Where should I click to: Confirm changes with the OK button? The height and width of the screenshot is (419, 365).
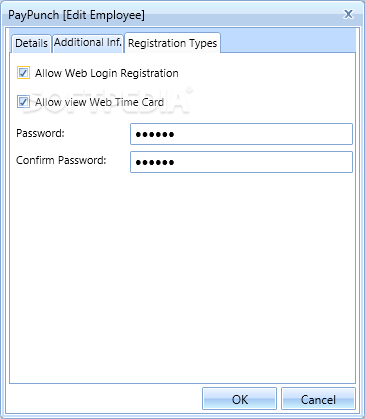point(239,399)
